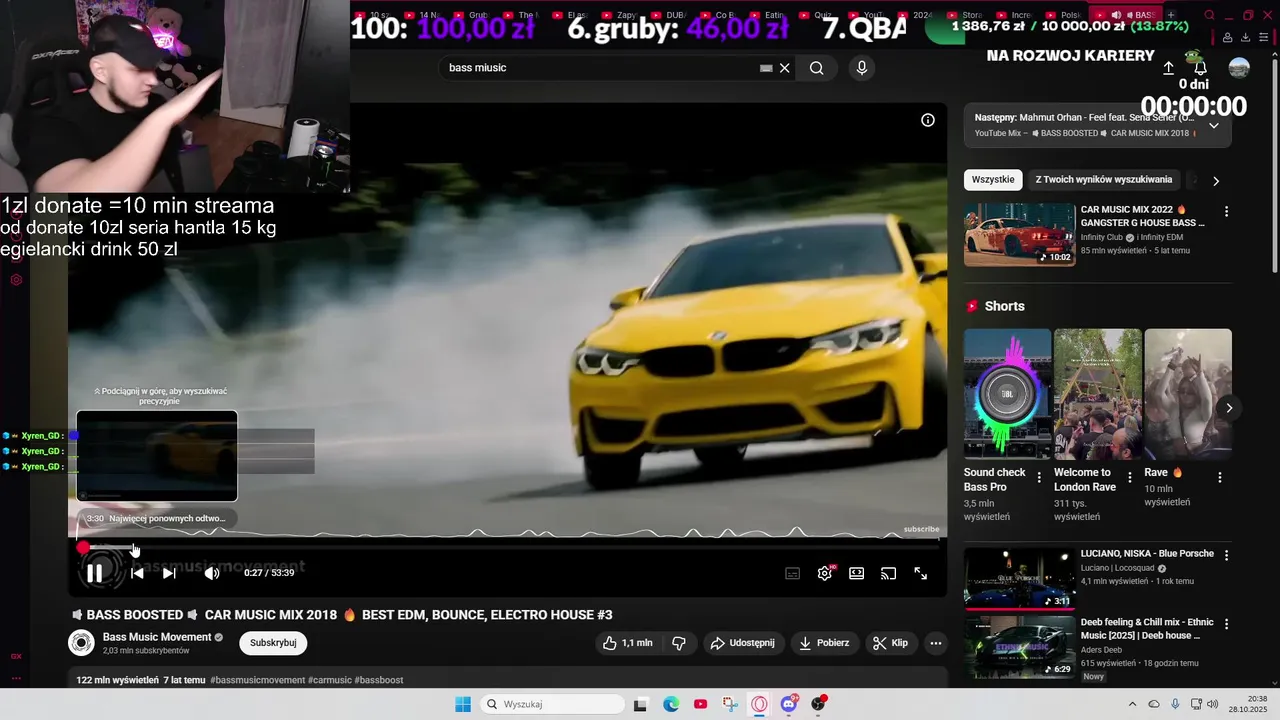
Task: Open the YouTube notifications bell
Action: pos(1200,68)
